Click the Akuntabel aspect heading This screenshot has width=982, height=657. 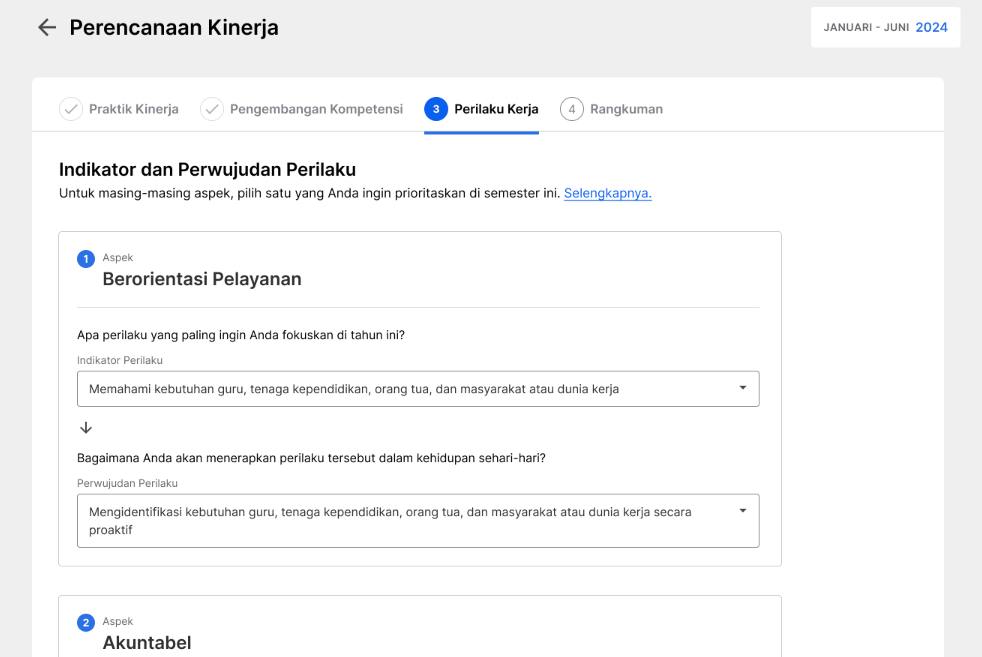147,643
